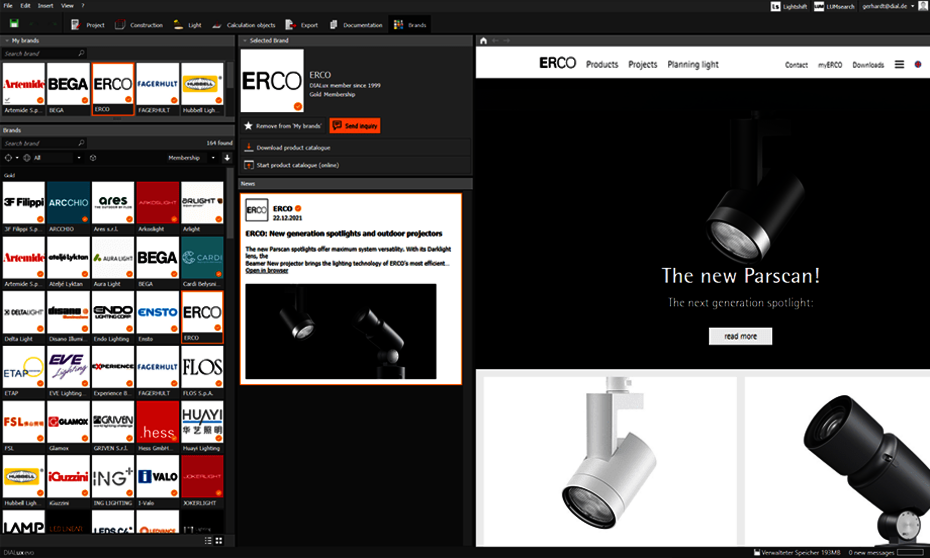Click the green Save icon in toolbar
The image size is (930, 558).
[12, 23]
